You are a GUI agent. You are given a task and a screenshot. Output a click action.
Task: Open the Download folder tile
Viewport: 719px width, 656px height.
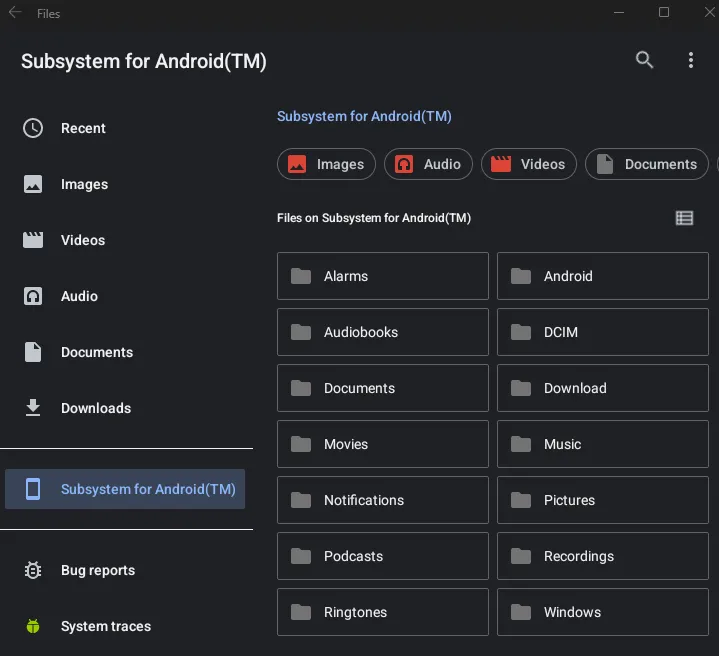coord(603,388)
